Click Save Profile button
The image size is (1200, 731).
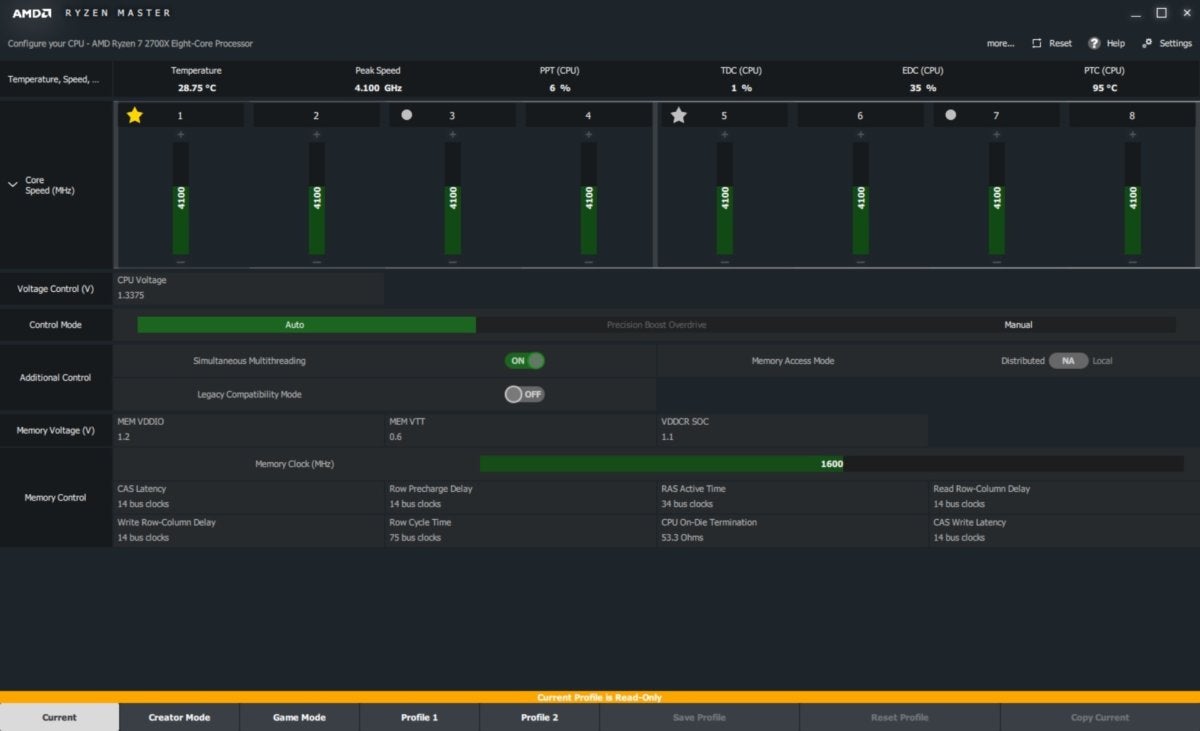[x=700, y=717]
